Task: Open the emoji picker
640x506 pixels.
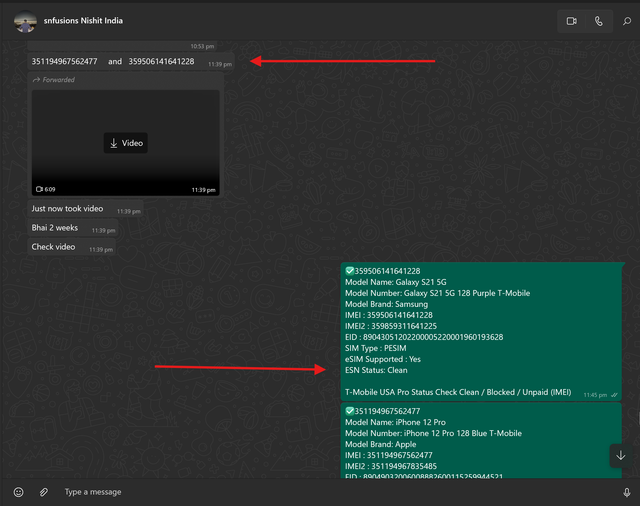Action: coord(19,492)
